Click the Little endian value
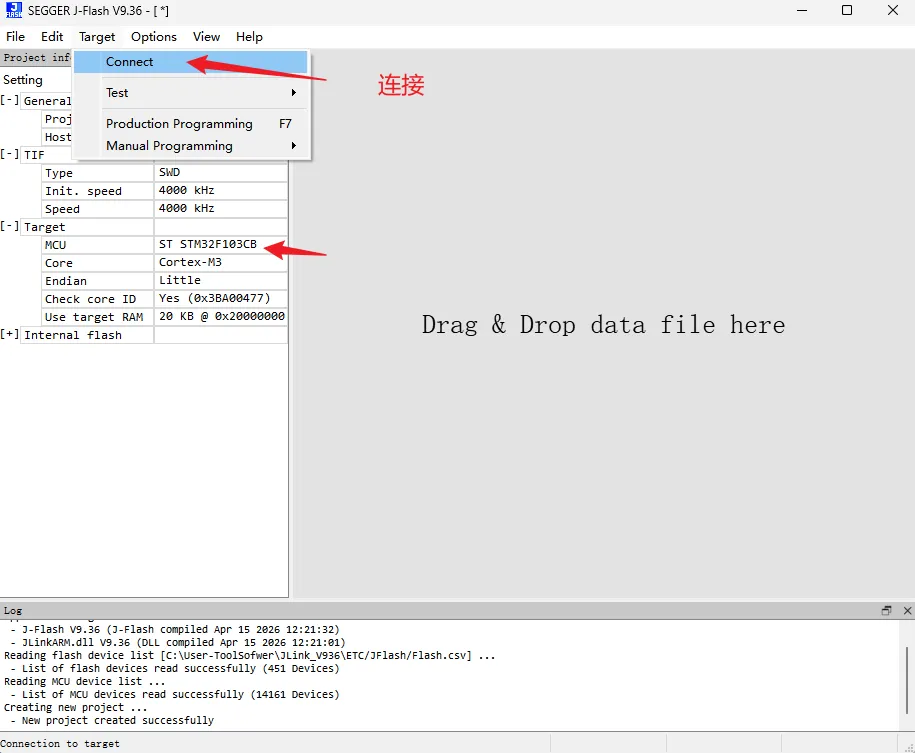Screen dimensions: 915x753 pos(221,281)
